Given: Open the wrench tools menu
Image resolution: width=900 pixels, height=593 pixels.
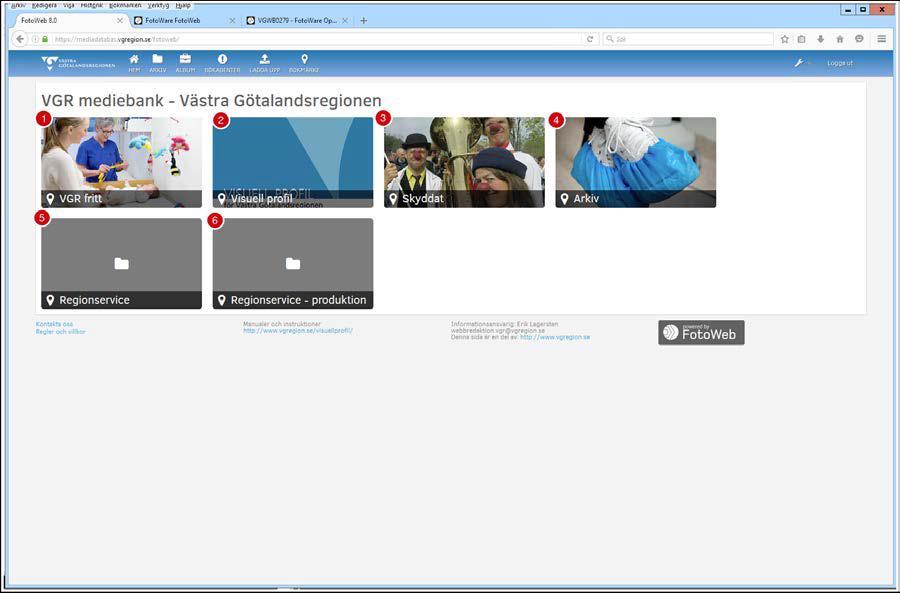Looking at the screenshot, I should pyautogui.click(x=798, y=63).
